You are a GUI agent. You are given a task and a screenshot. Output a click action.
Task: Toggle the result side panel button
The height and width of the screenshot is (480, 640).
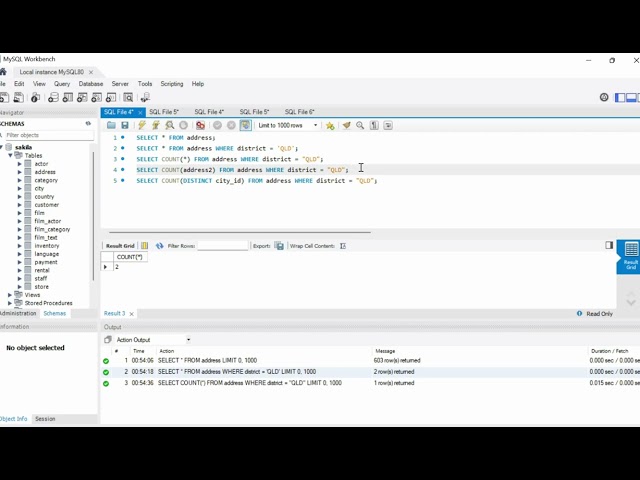[x=609, y=245]
